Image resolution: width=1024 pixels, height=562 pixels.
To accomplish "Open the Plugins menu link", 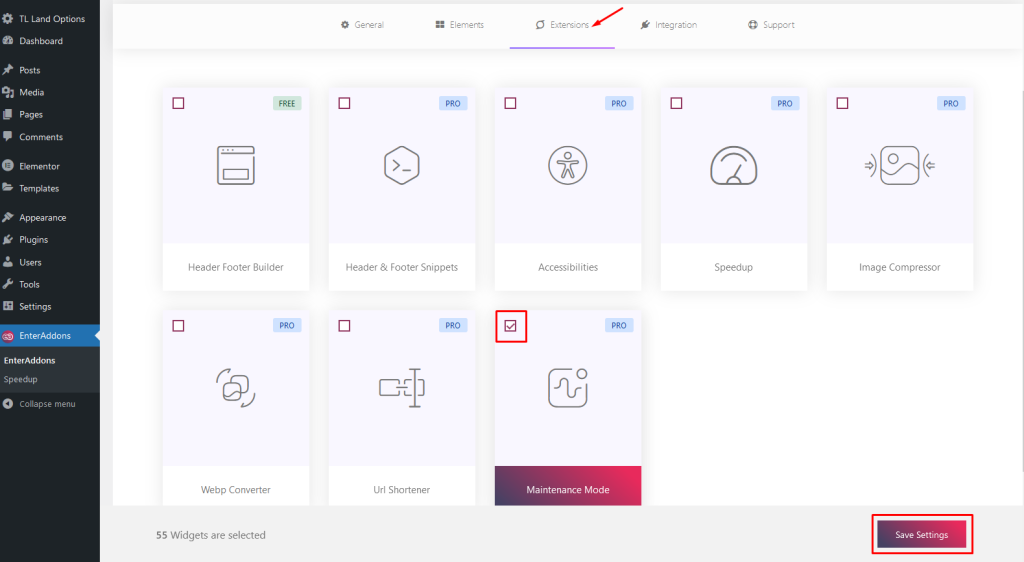I will 34,240.
